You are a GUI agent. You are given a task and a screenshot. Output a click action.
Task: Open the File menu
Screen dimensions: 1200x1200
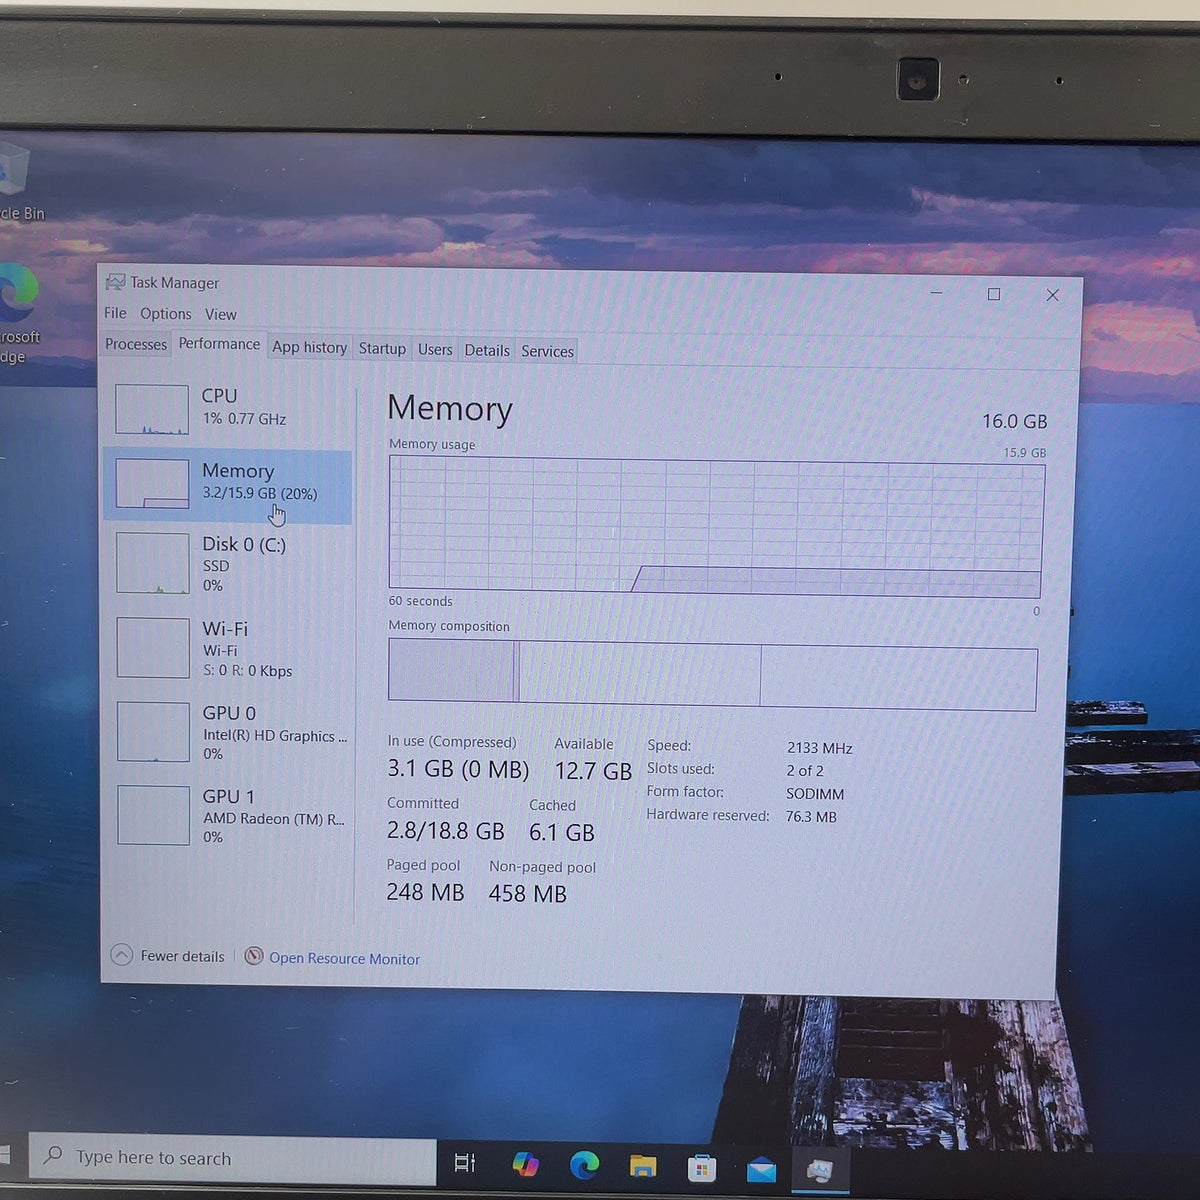coord(115,313)
